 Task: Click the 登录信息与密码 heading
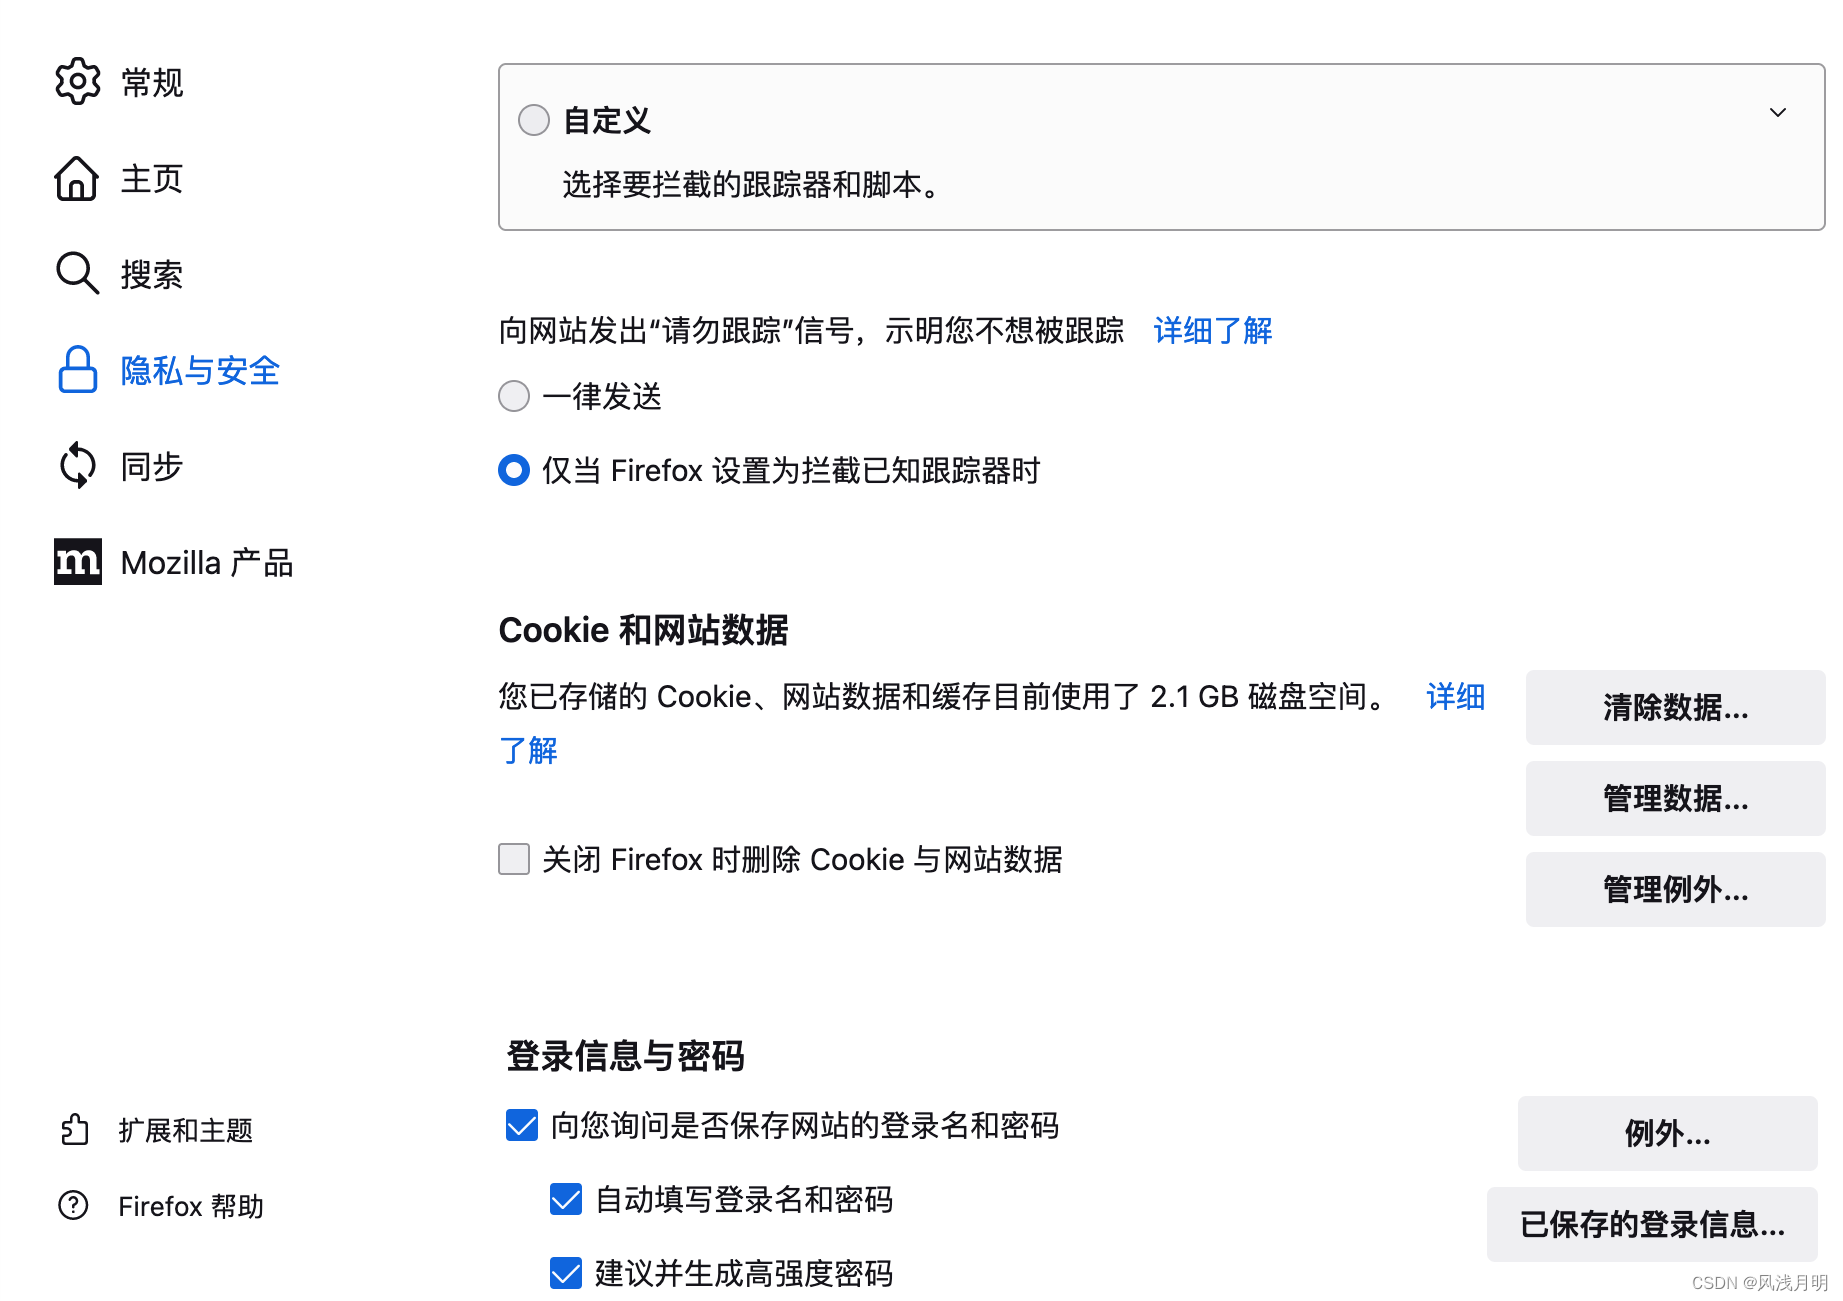click(625, 1056)
